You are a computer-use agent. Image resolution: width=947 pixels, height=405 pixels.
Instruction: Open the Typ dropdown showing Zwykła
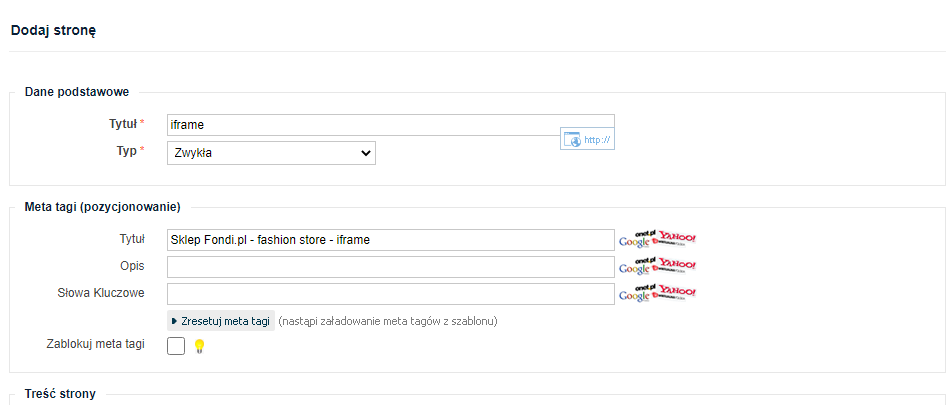click(270, 153)
